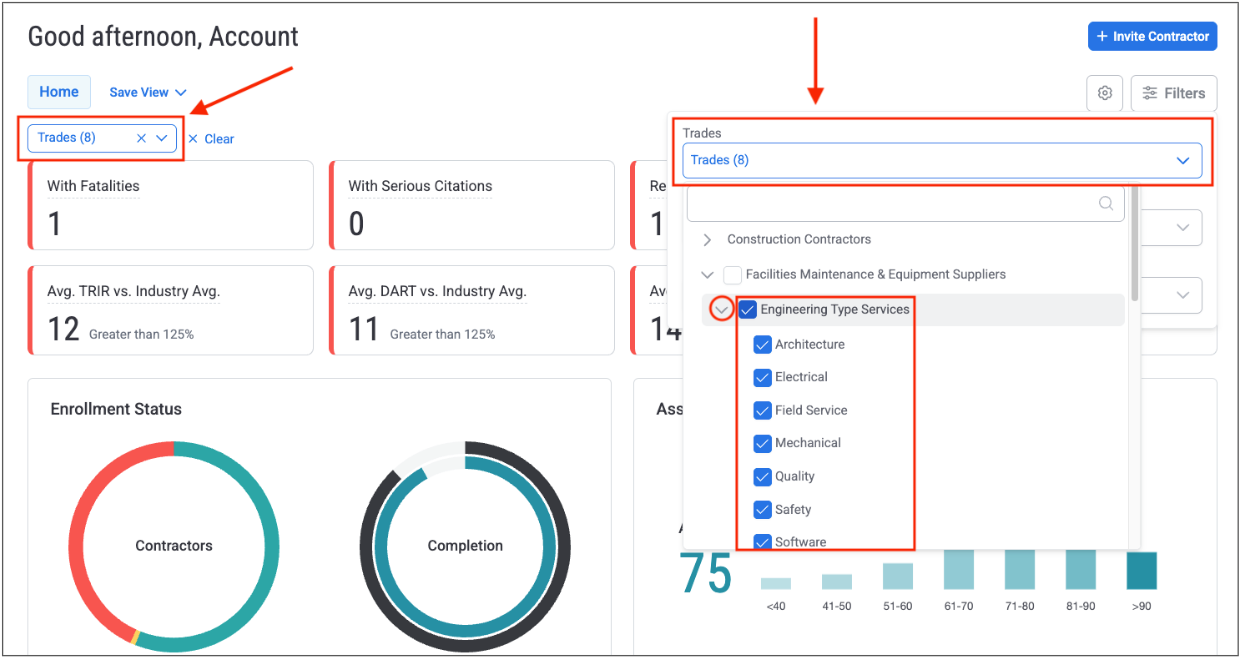Click the Trades search input field
1242x659 pixels.
click(x=890, y=203)
